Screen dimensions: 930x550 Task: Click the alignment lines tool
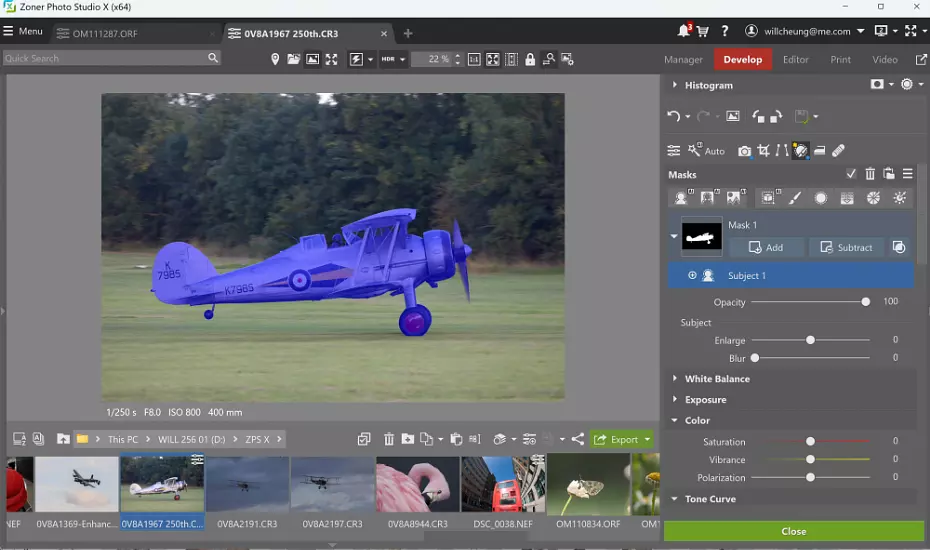[782, 151]
